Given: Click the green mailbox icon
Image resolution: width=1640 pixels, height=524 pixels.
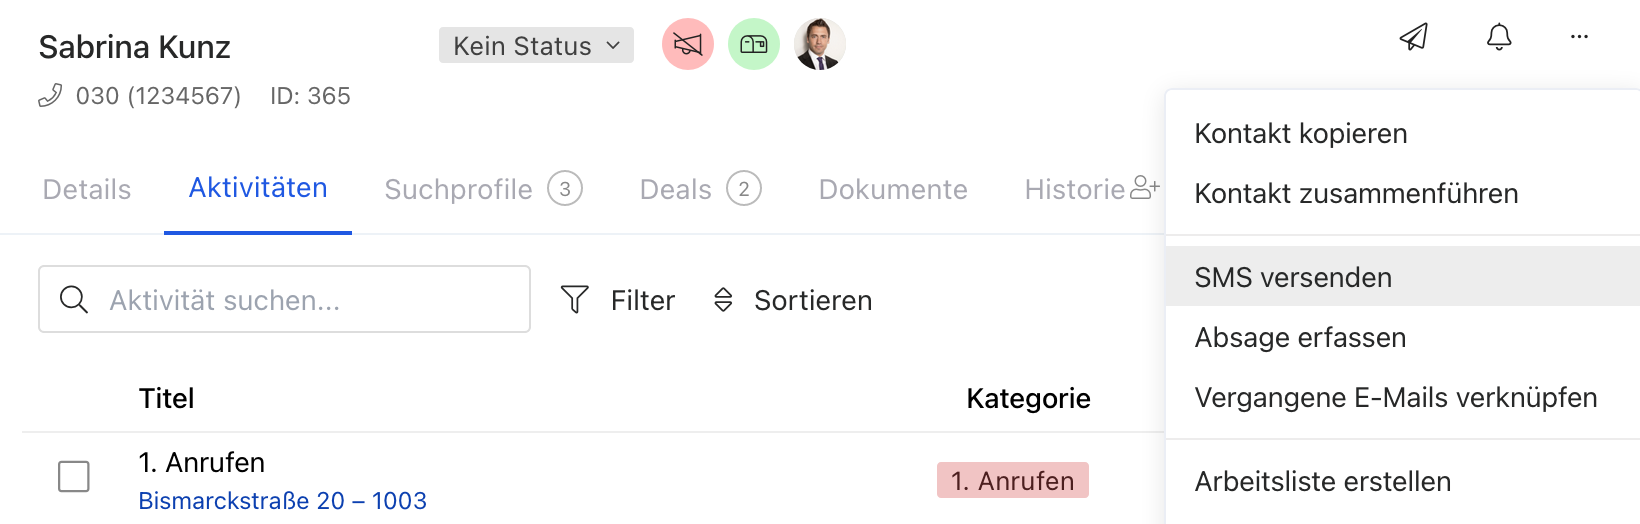Looking at the screenshot, I should click(754, 44).
